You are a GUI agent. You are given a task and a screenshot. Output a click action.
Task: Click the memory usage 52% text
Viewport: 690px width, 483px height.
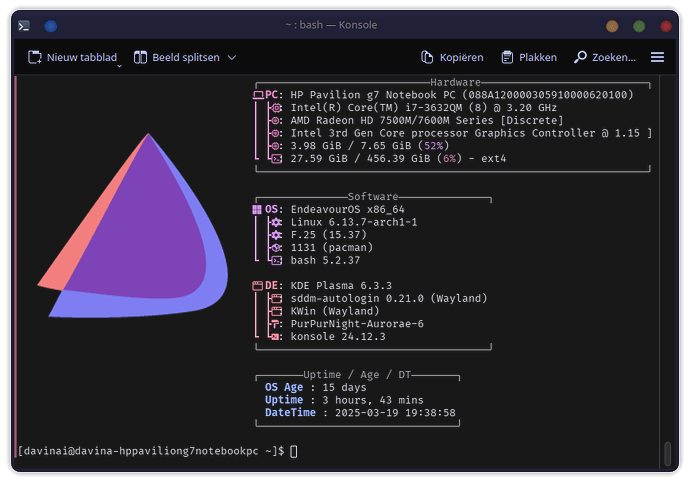coord(433,146)
